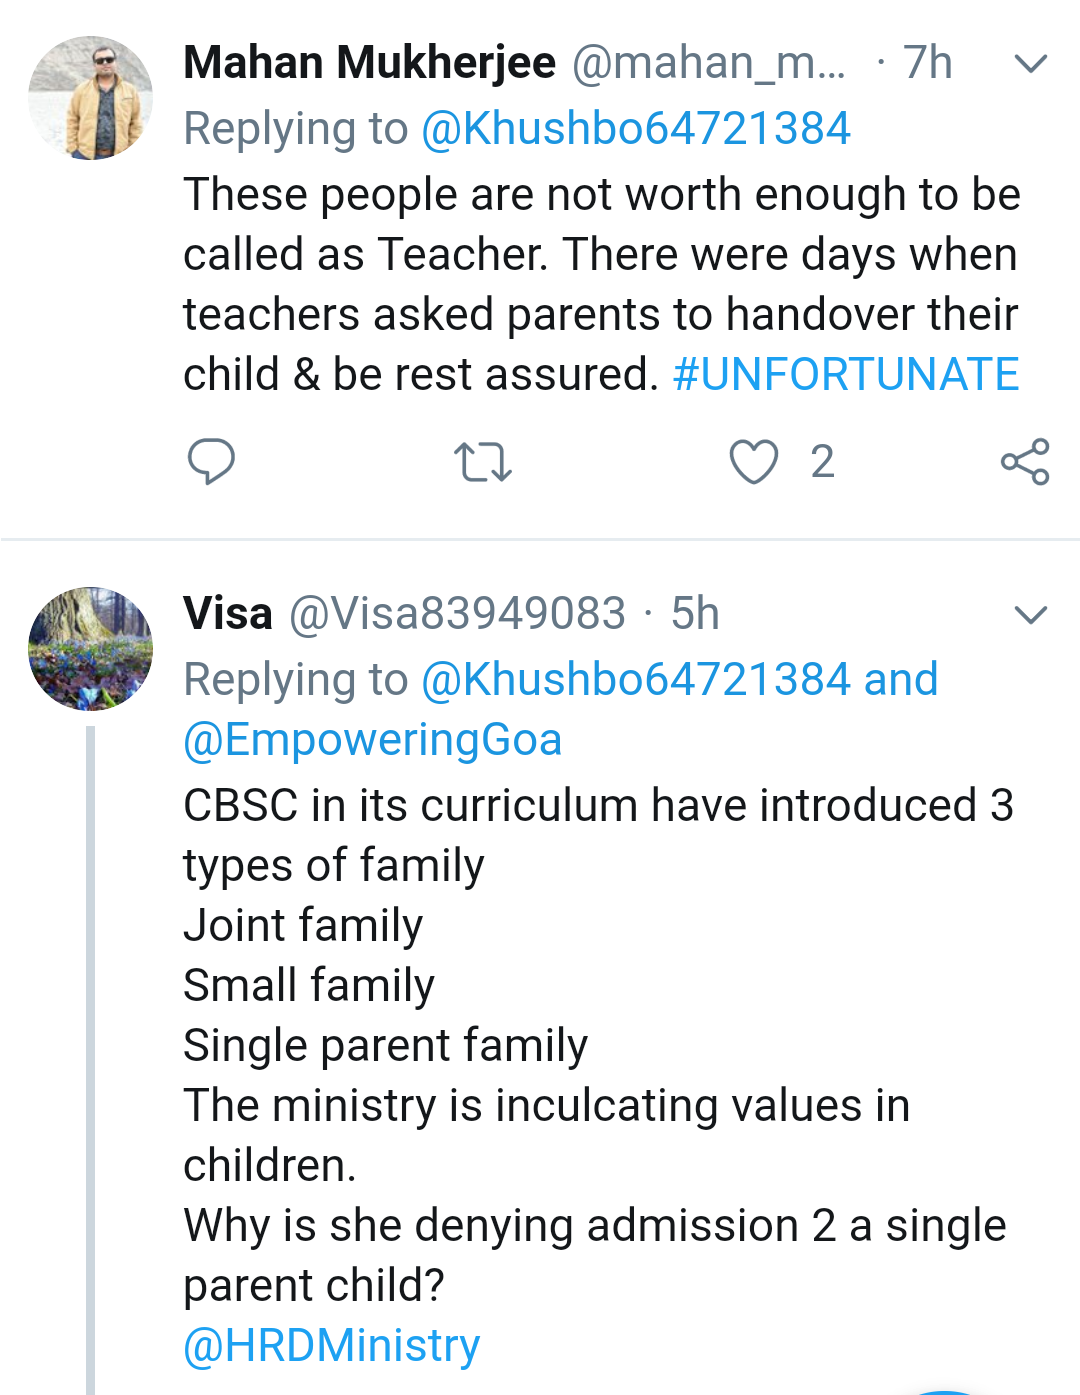Share Mahan Mukherjee's tweet
Viewport: 1080px width, 1395px height.
coord(1025,462)
